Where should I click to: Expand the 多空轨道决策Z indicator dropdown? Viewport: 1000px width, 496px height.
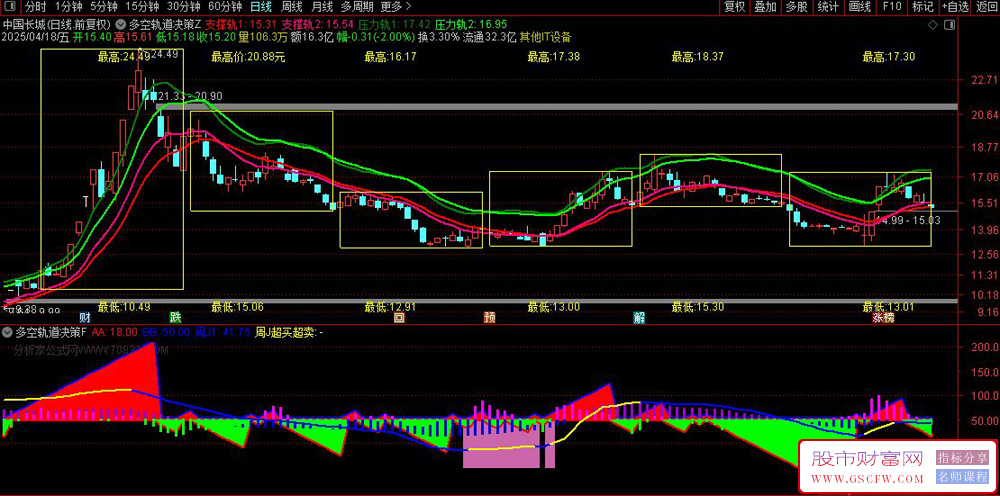[x=121, y=25]
